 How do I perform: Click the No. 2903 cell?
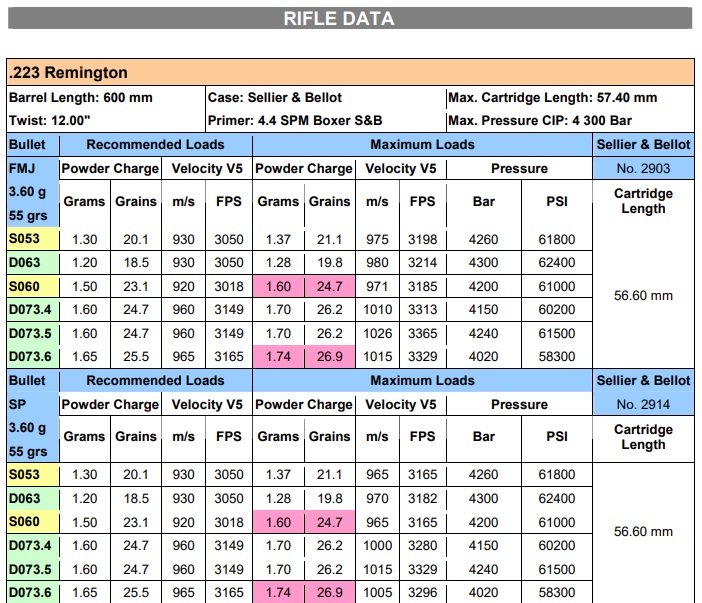(643, 168)
